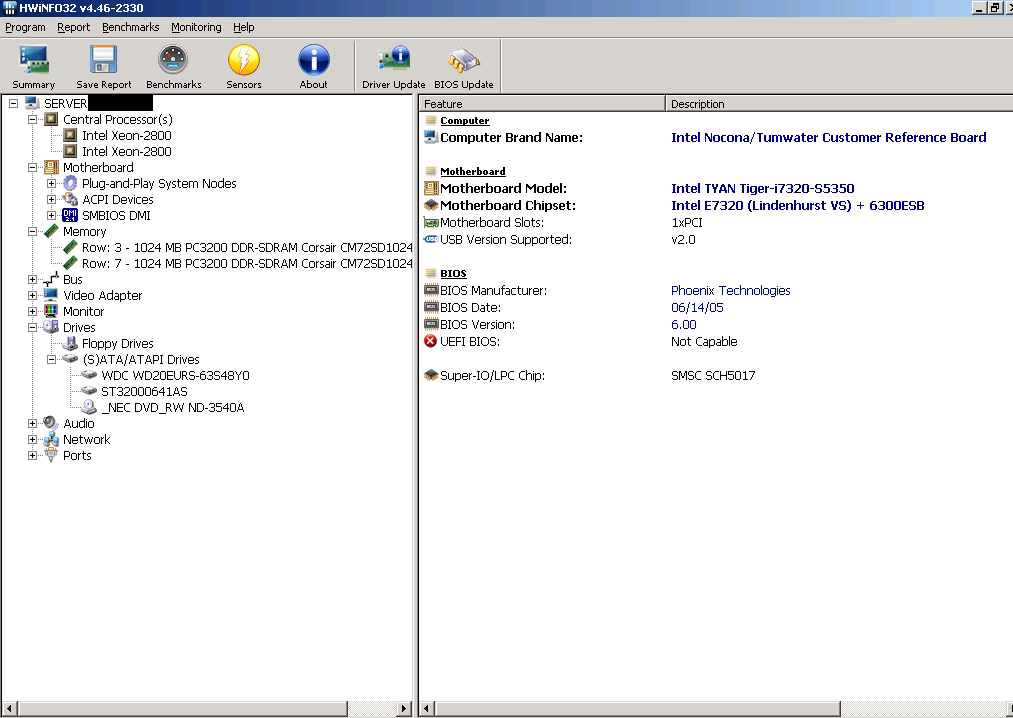Click the SMSC SCH5017 Super-IO value
Viewport: 1013px width, 718px height.
[x=713, y=375]
